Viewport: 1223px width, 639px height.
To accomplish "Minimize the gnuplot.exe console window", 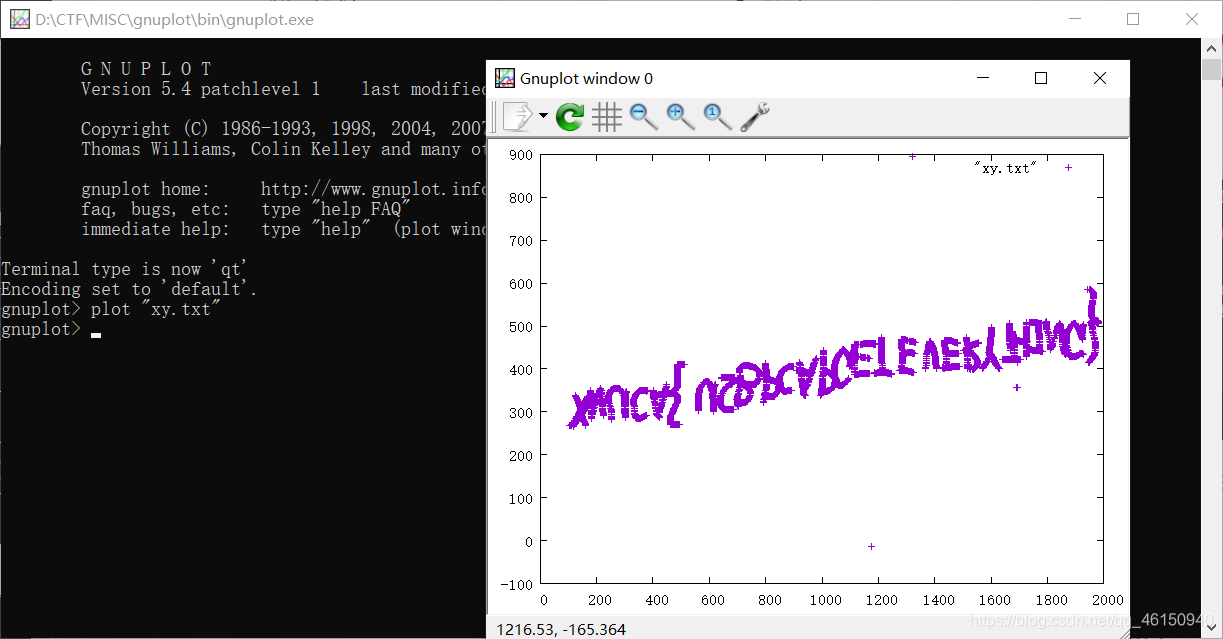I will coord(1074,19).
